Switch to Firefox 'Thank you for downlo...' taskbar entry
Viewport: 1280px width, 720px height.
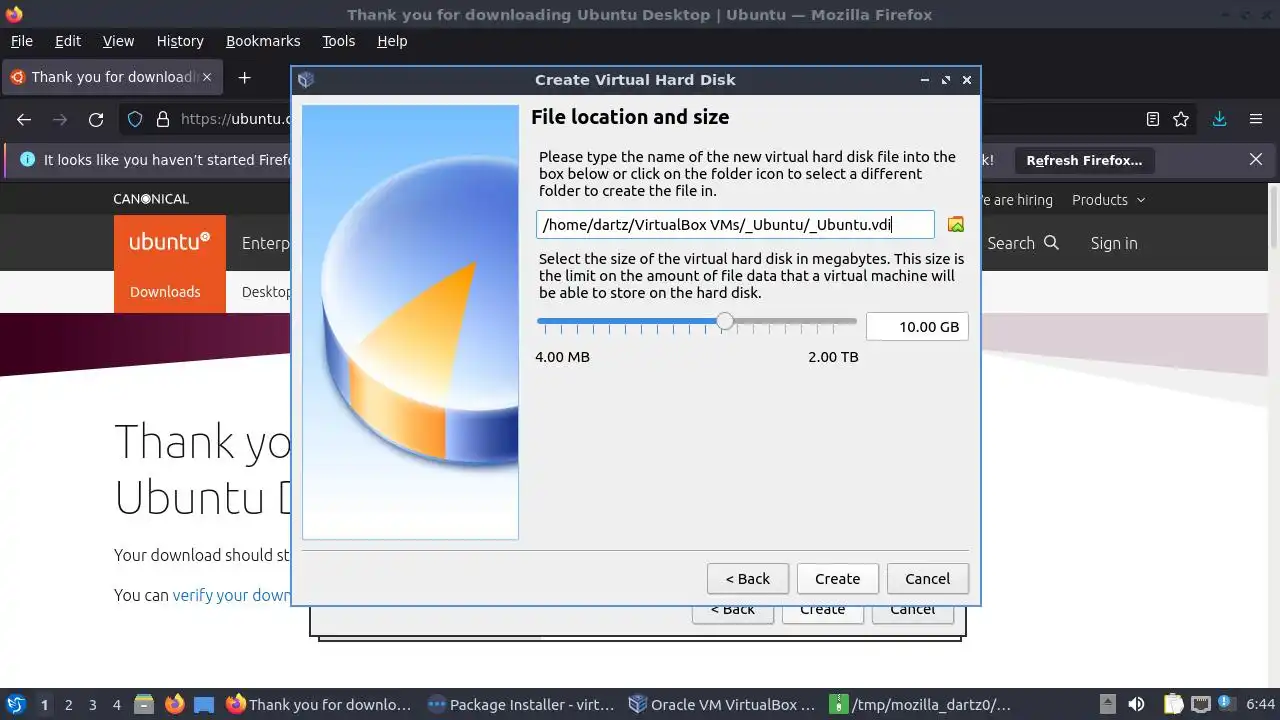point(319,704)
